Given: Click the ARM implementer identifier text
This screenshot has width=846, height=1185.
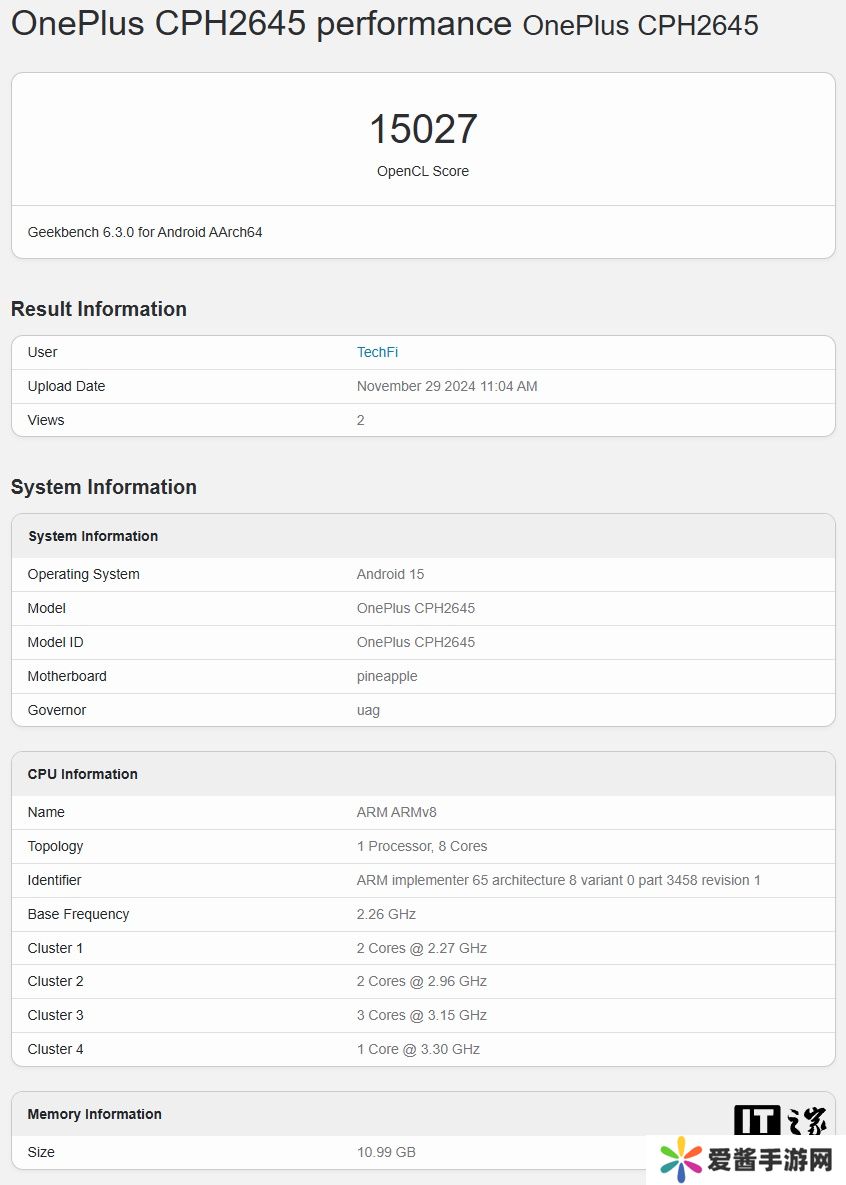Looking at the screenshot, I should tap(558, 880).
